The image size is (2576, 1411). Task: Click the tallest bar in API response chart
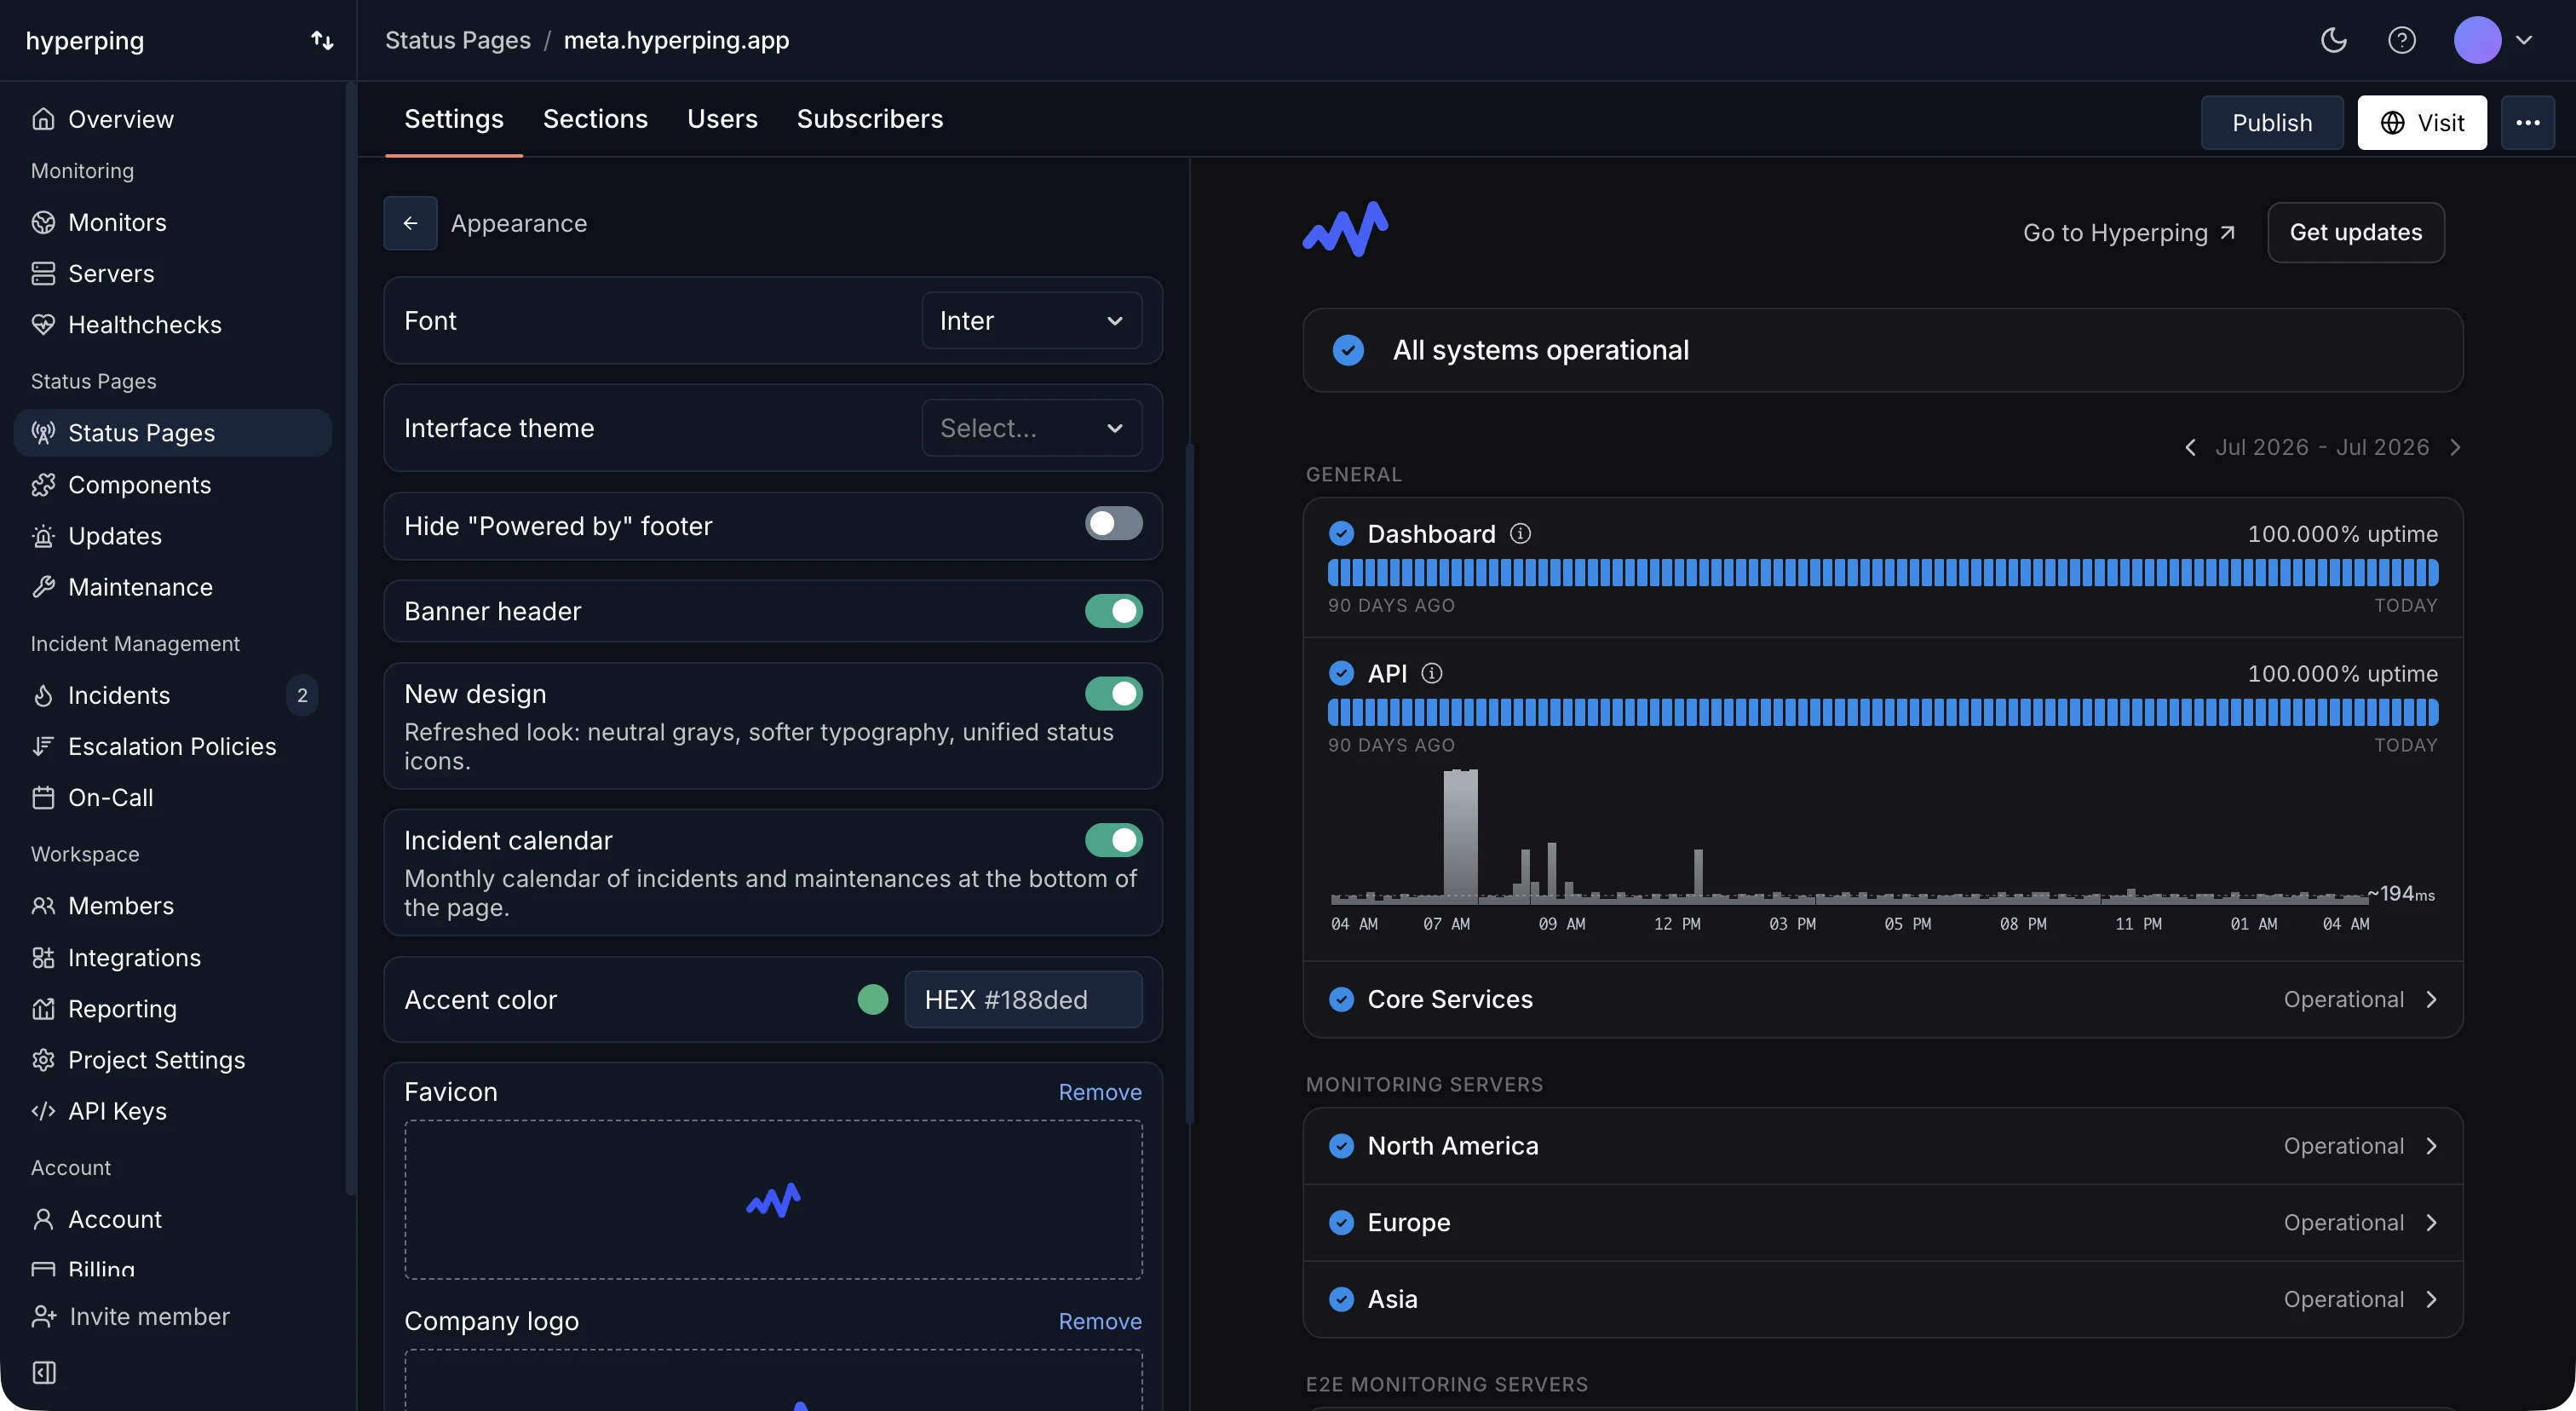(1460, 835)
